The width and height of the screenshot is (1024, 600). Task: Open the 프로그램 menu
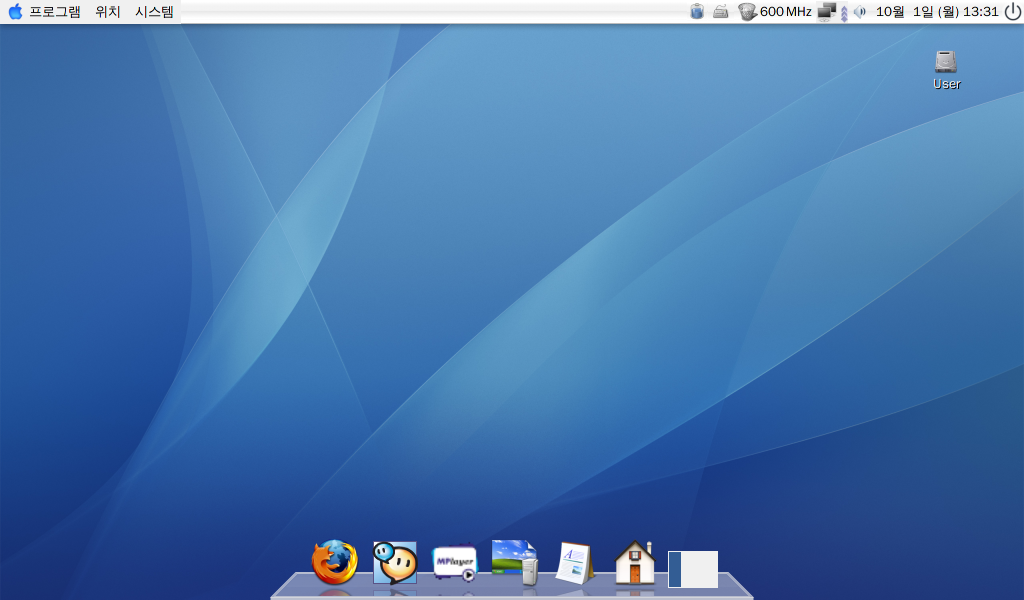click(x=55, y=12)
